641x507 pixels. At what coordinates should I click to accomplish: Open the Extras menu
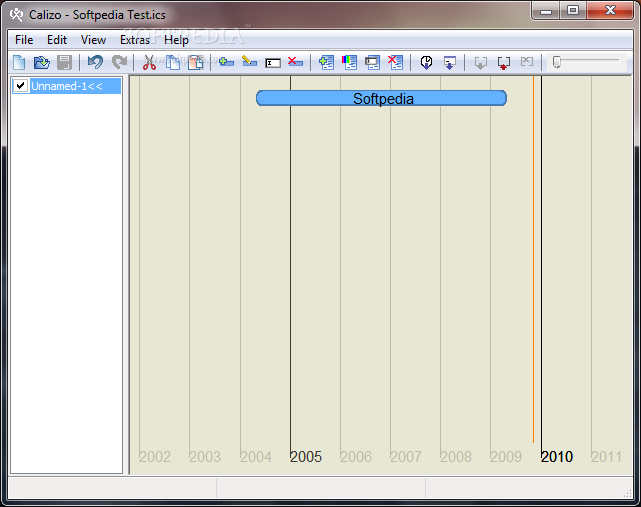[135, 40]
